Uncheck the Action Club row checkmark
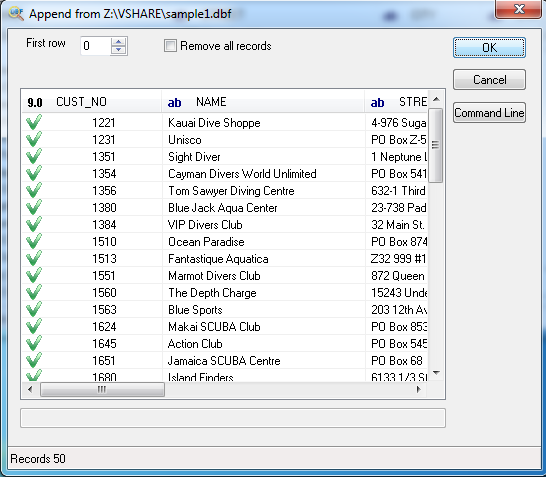Screen dimensions: 546x477 point(34,343)
